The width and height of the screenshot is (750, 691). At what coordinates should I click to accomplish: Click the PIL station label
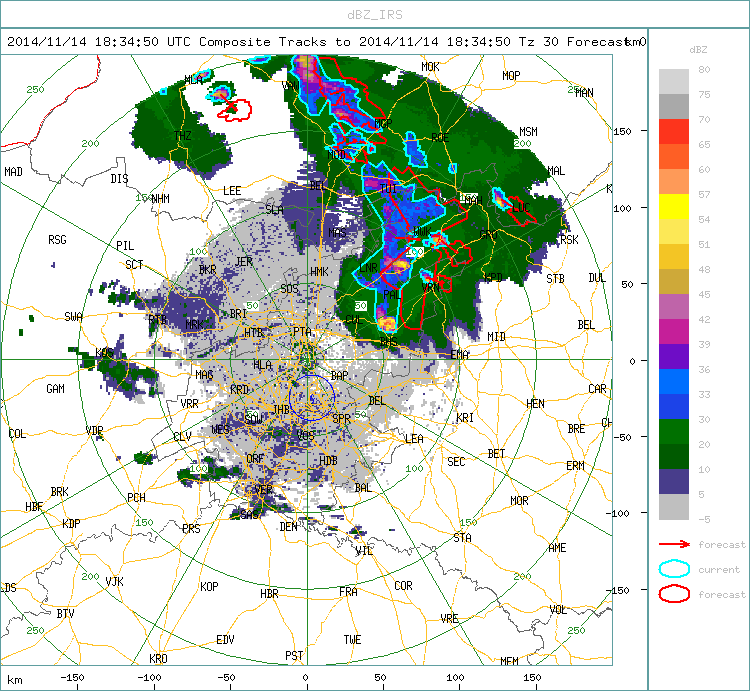click(125, 246)
